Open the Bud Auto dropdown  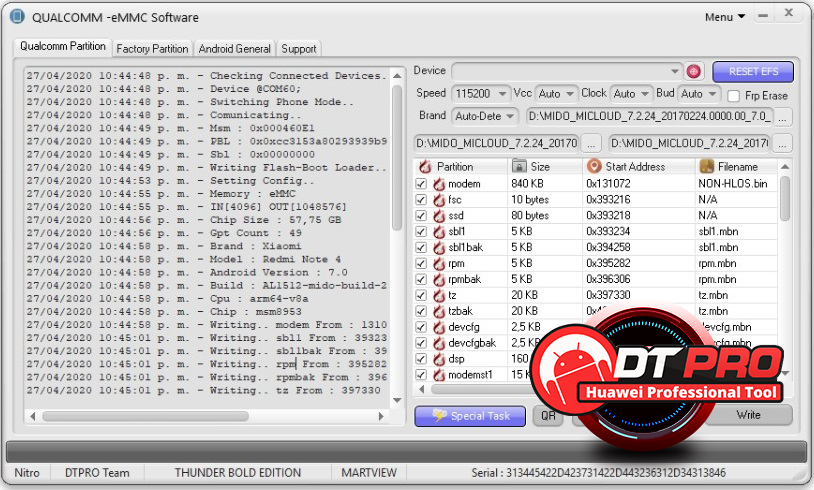click(x=712, y=94)
